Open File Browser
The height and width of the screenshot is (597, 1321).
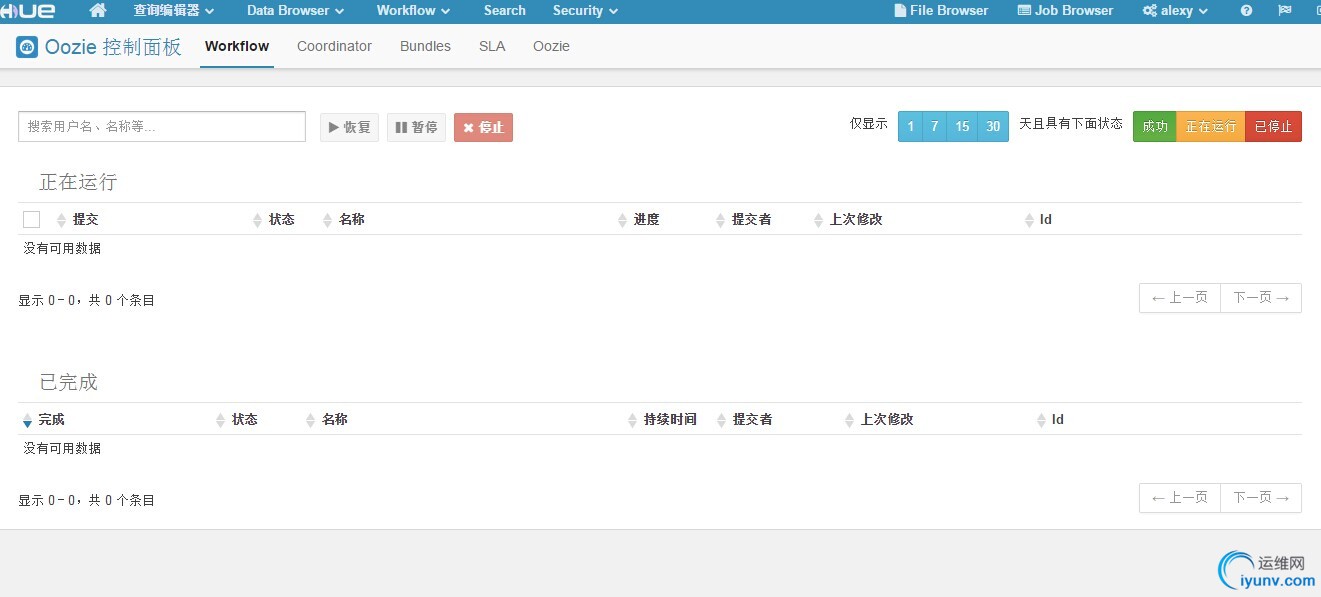coord(941,11)
